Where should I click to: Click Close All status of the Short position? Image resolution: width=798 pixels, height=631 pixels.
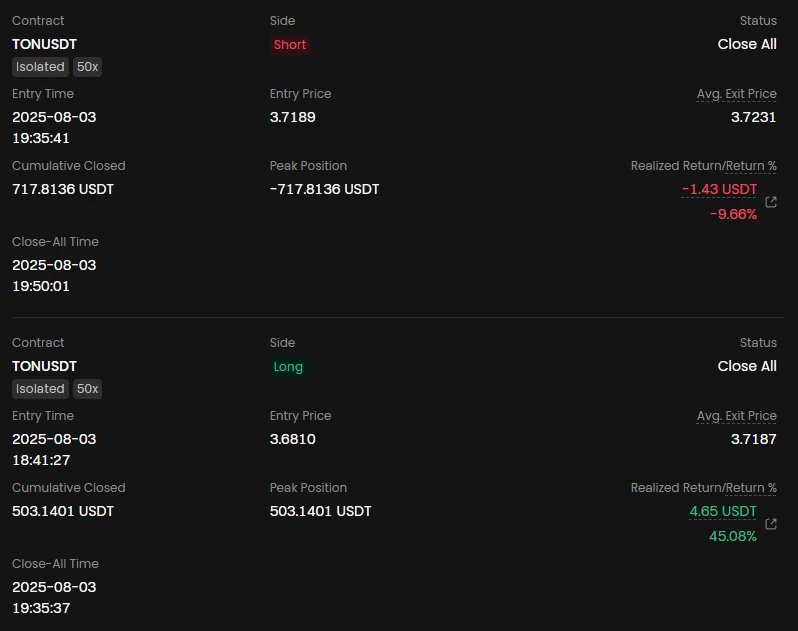(x=746, y=44)
